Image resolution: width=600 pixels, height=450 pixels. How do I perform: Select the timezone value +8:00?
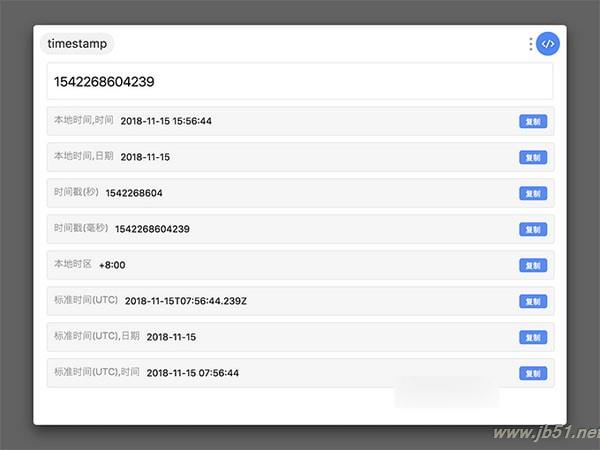(112, 265)
